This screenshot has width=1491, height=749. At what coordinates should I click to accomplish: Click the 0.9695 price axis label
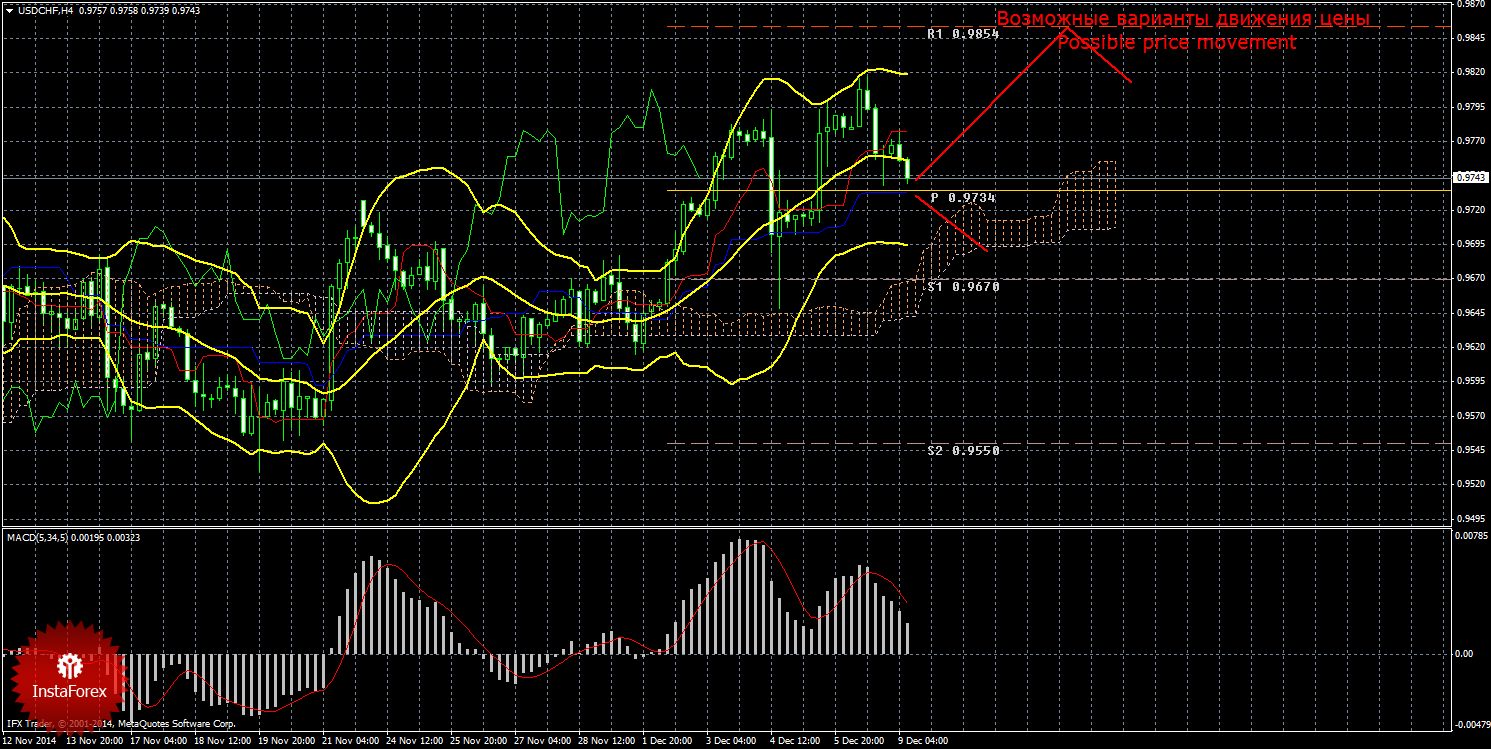pyautogui.click(x=1469, y=244)
